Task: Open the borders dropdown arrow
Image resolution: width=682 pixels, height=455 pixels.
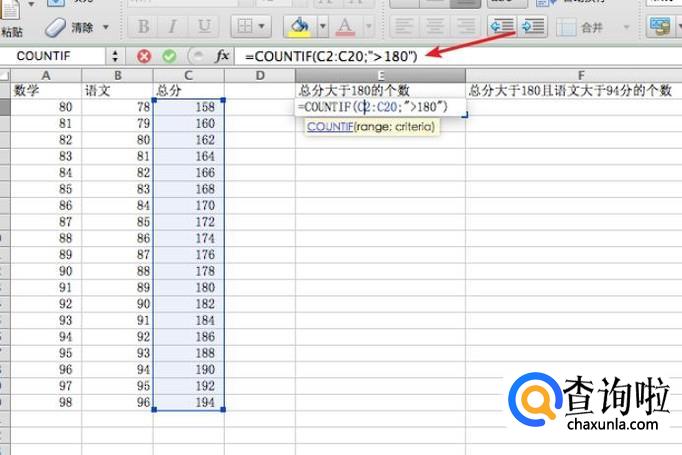Action: [263, 25]
